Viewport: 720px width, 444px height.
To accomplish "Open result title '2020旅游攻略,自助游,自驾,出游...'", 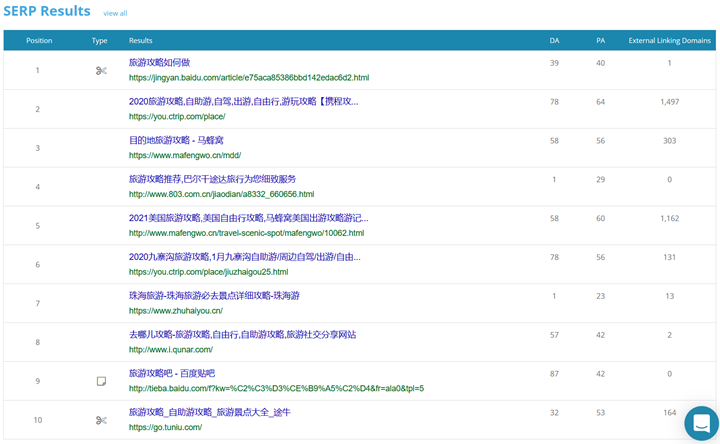I will click(x=243, y=101).
